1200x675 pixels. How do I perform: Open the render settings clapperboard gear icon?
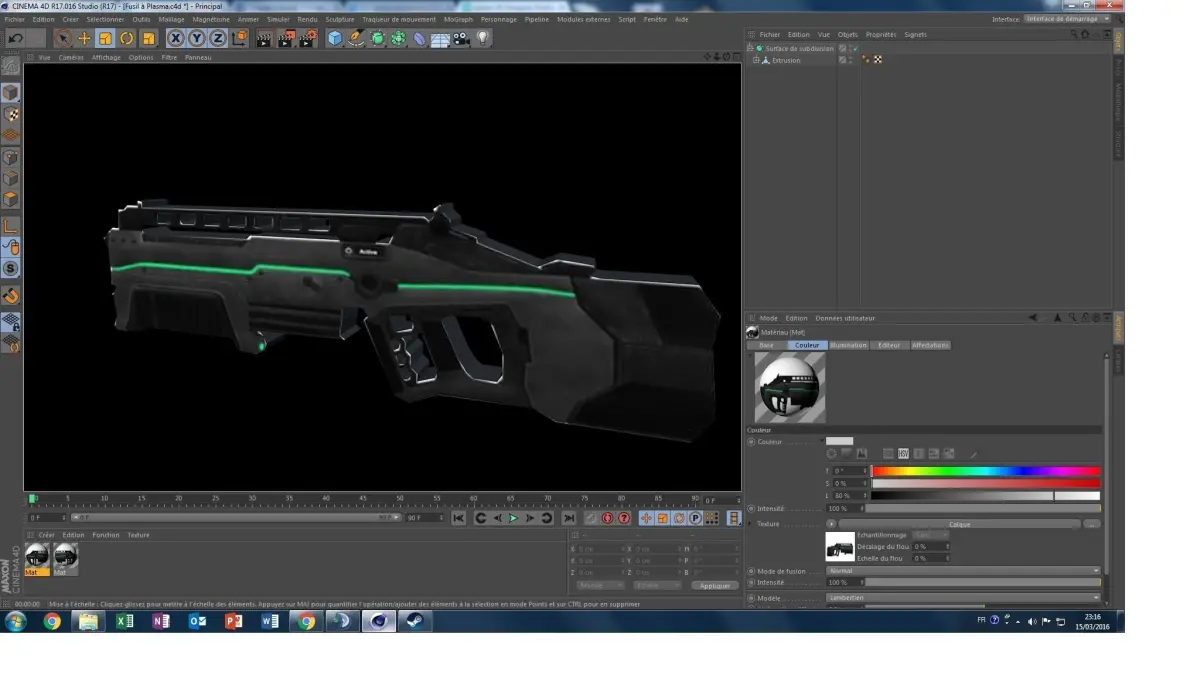point(308,38)
